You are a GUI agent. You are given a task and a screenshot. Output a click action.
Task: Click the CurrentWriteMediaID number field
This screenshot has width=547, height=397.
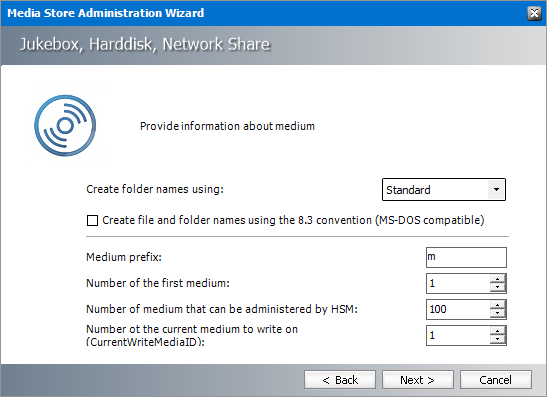coord(458,335)
